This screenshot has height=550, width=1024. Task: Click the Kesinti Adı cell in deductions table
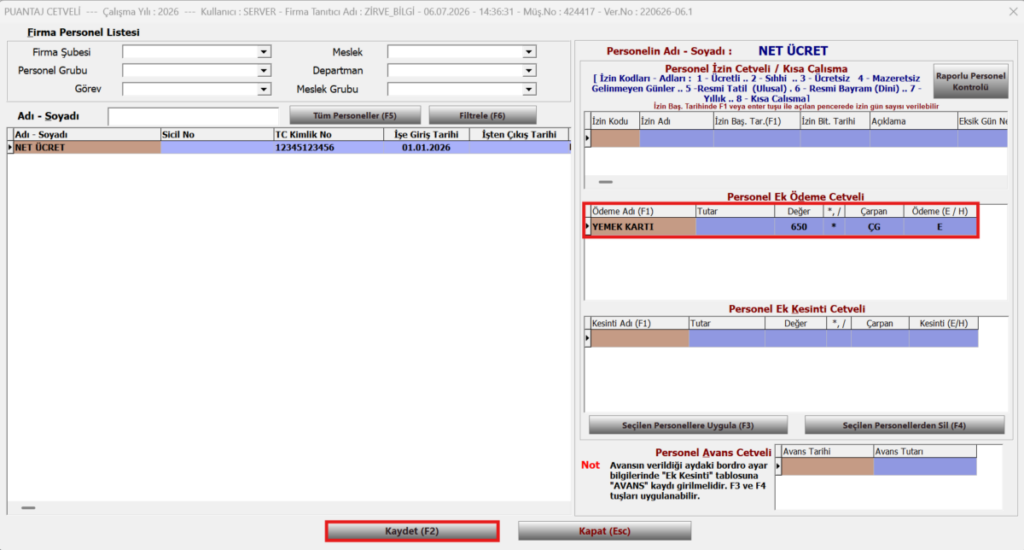639,338
